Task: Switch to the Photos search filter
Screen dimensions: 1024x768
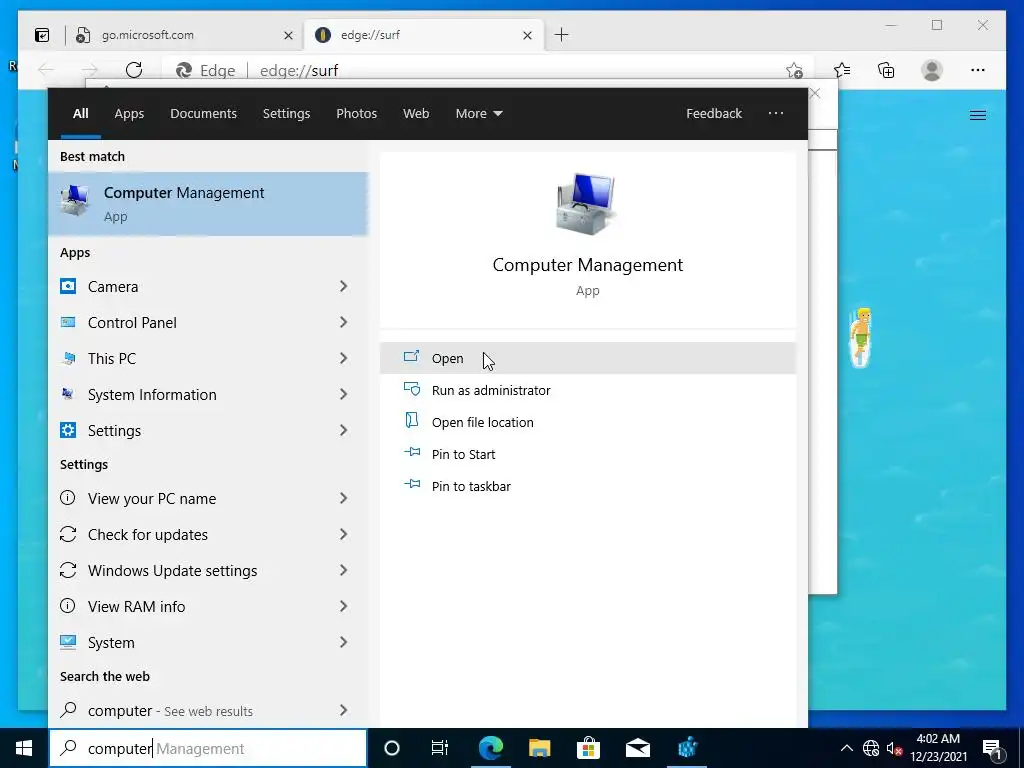Action: [357, 113]
